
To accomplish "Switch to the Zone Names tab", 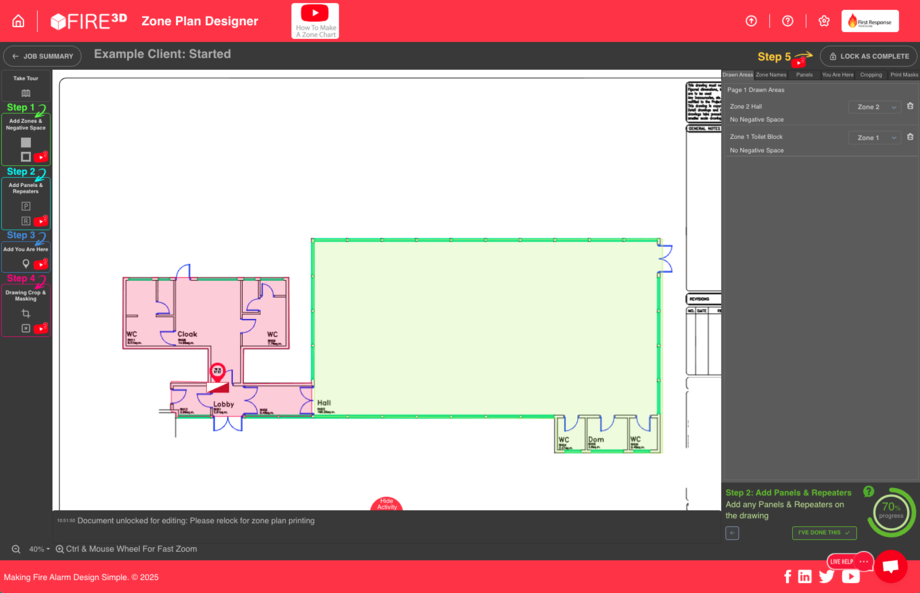I will (x=771, y=74).
